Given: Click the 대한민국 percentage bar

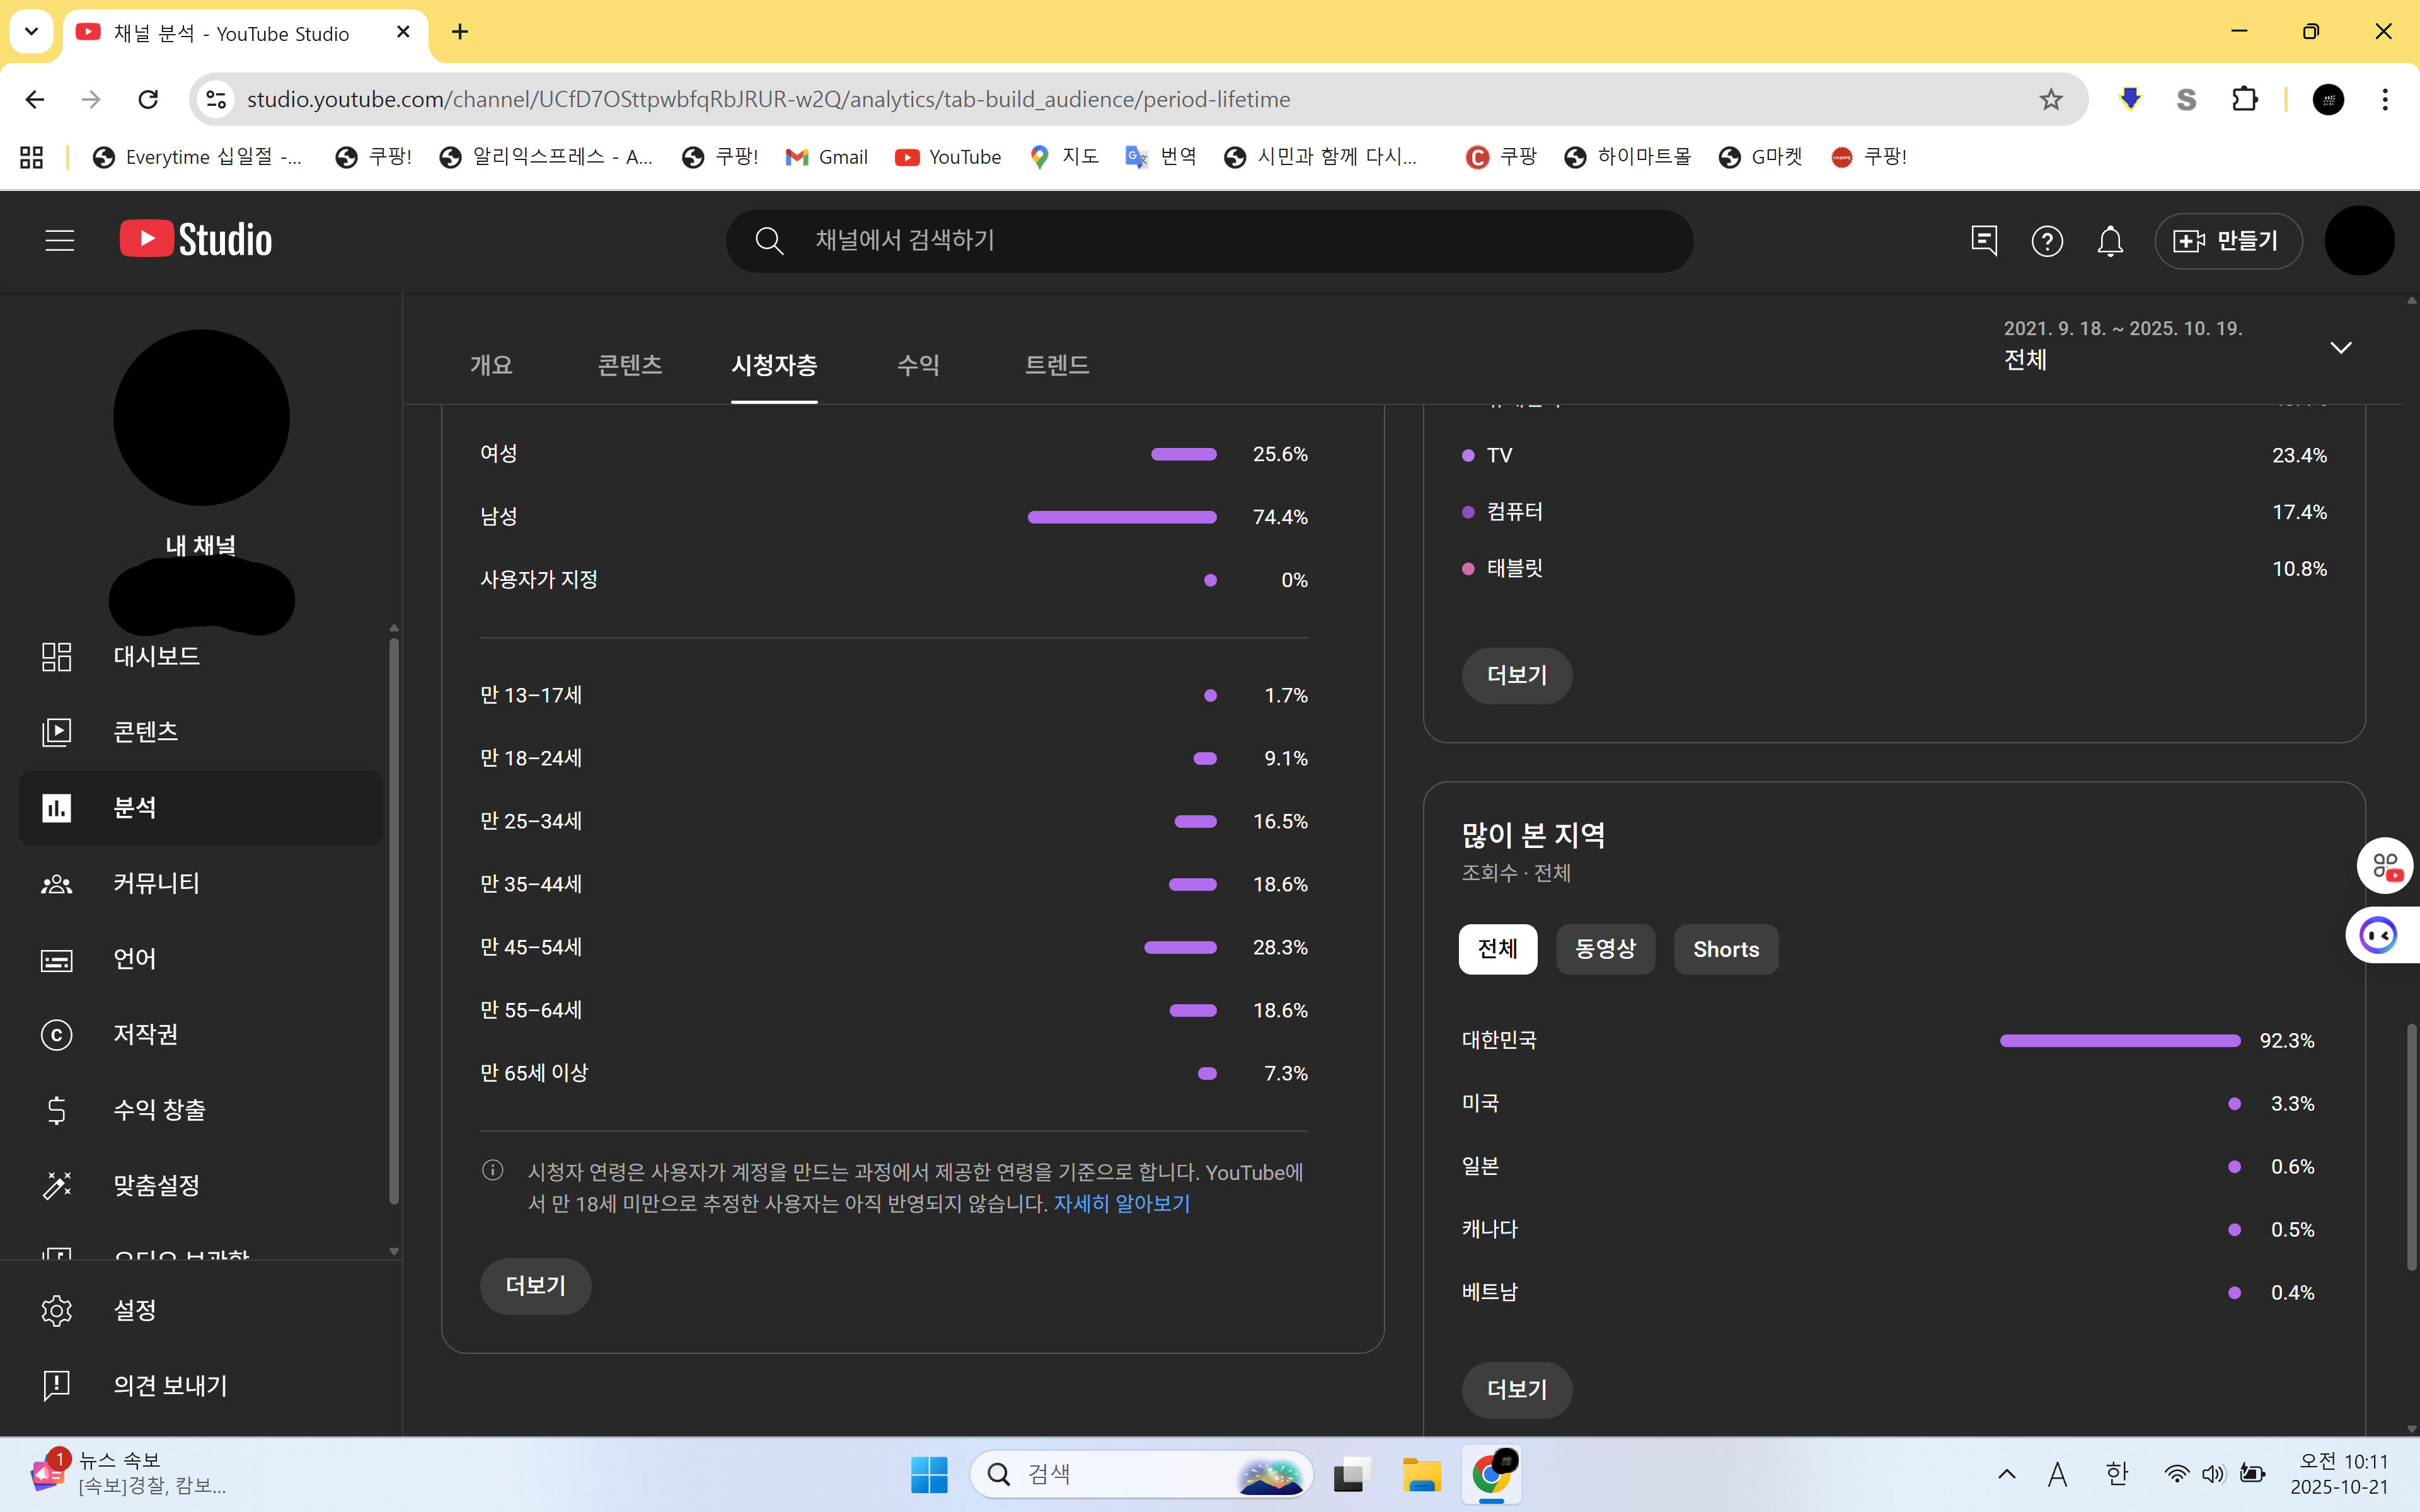Looking at the screenshot, I should pos(2119,1040).
